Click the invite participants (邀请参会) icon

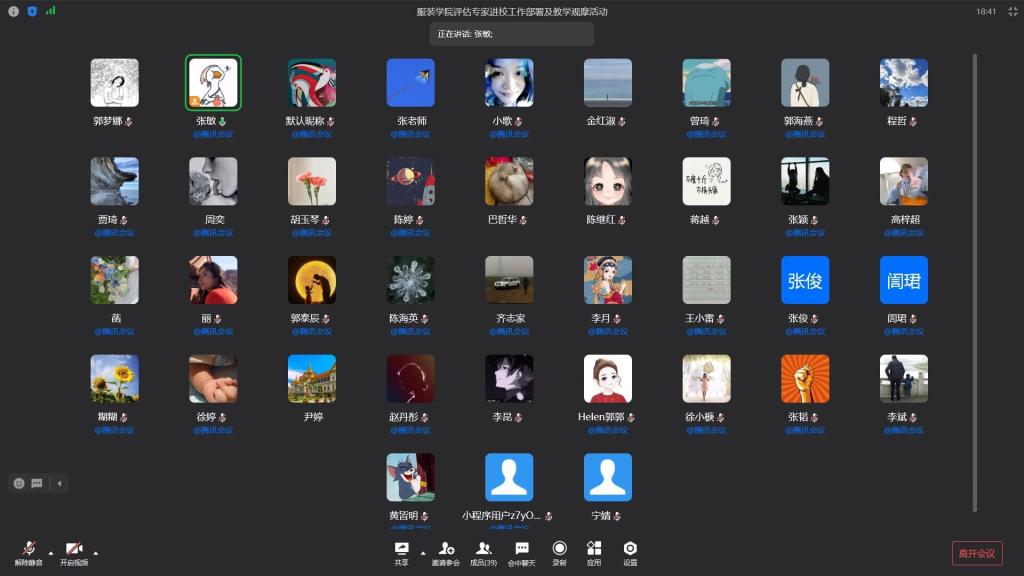point(446,550)
